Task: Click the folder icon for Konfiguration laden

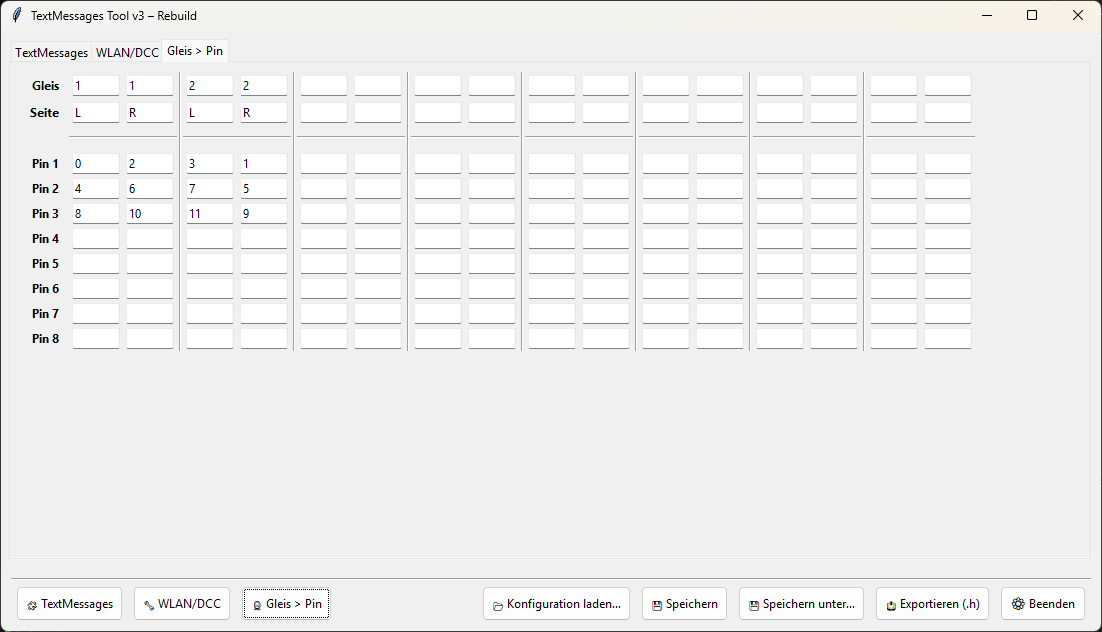Action: (x=498, y=605)
